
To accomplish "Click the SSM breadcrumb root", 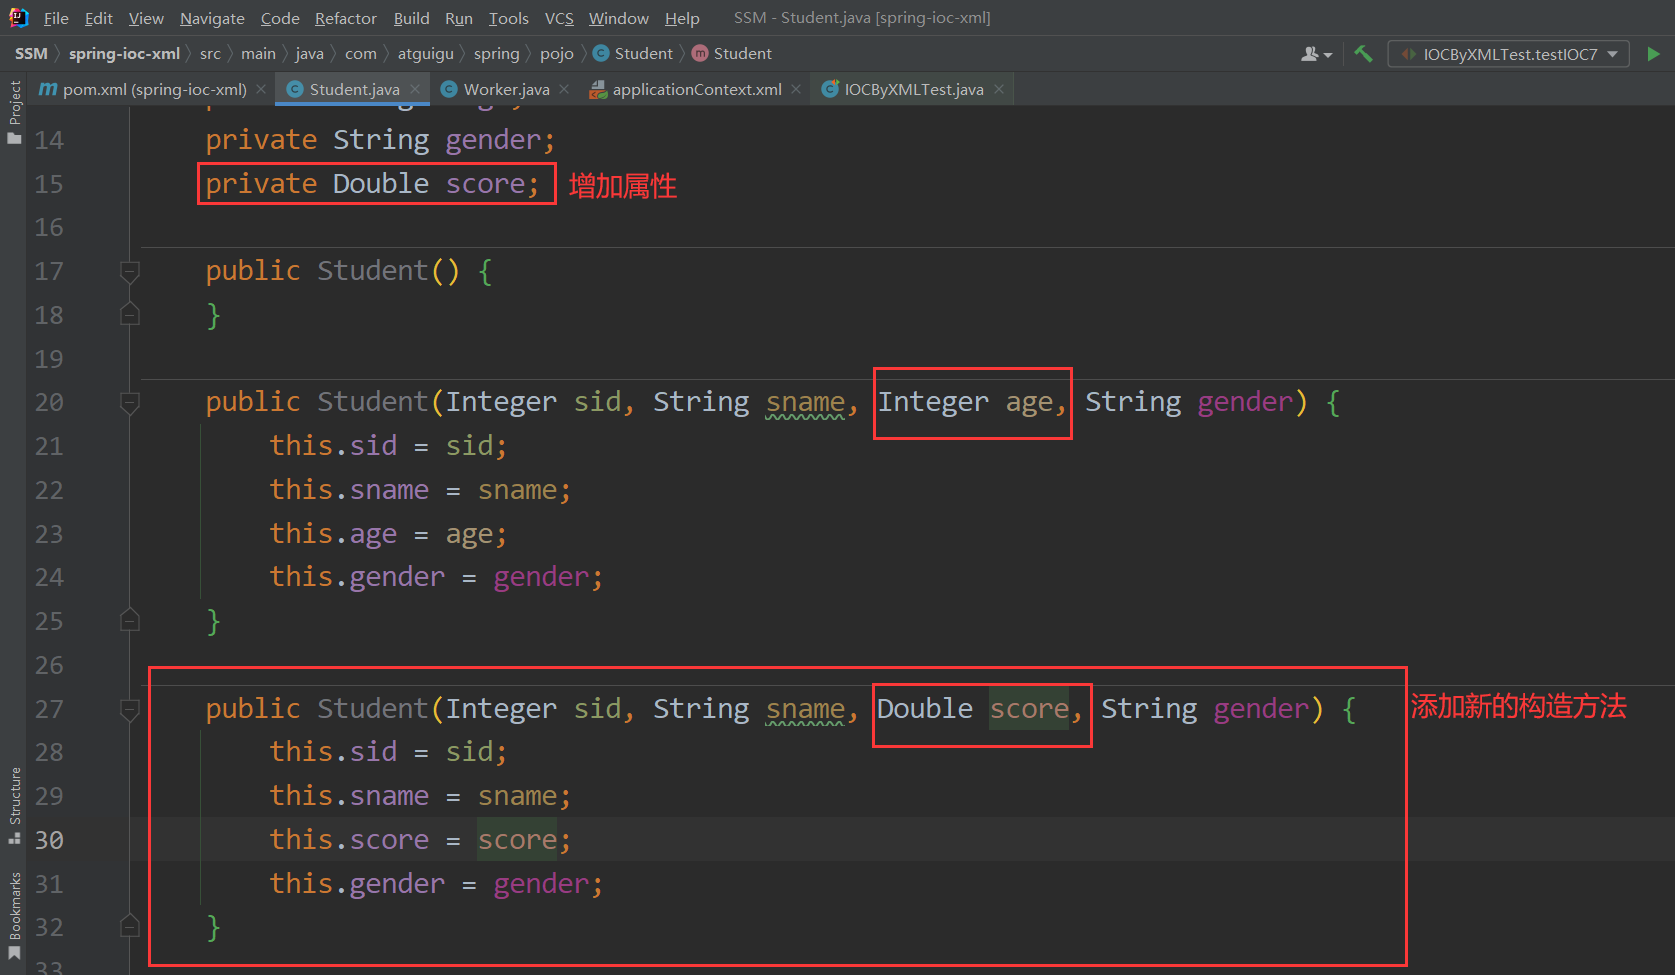I will tap(31, 54).
